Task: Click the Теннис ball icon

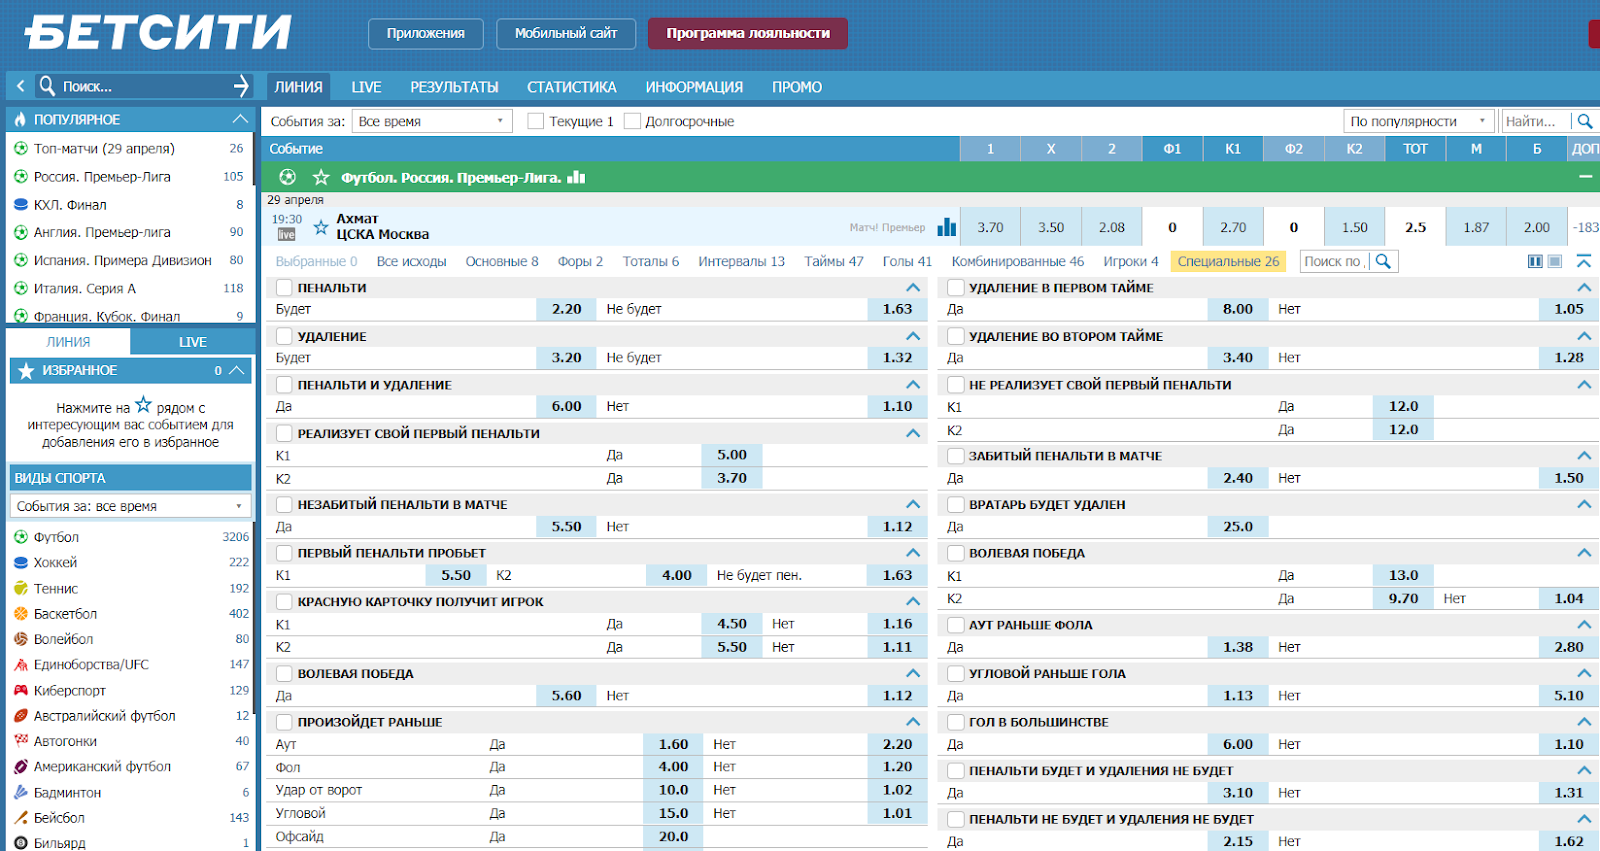Action: click(x=21, y=588)
